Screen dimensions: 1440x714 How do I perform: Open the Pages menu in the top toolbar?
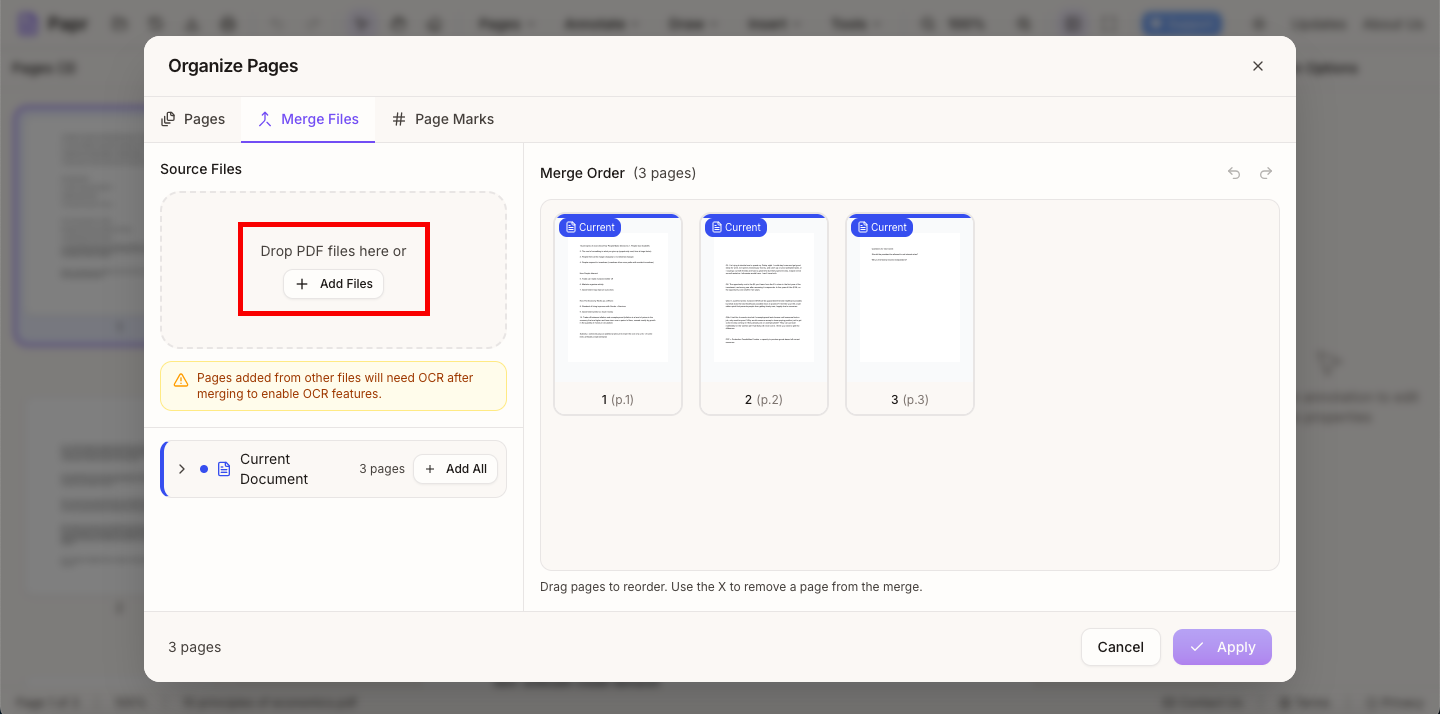(506, 23)
